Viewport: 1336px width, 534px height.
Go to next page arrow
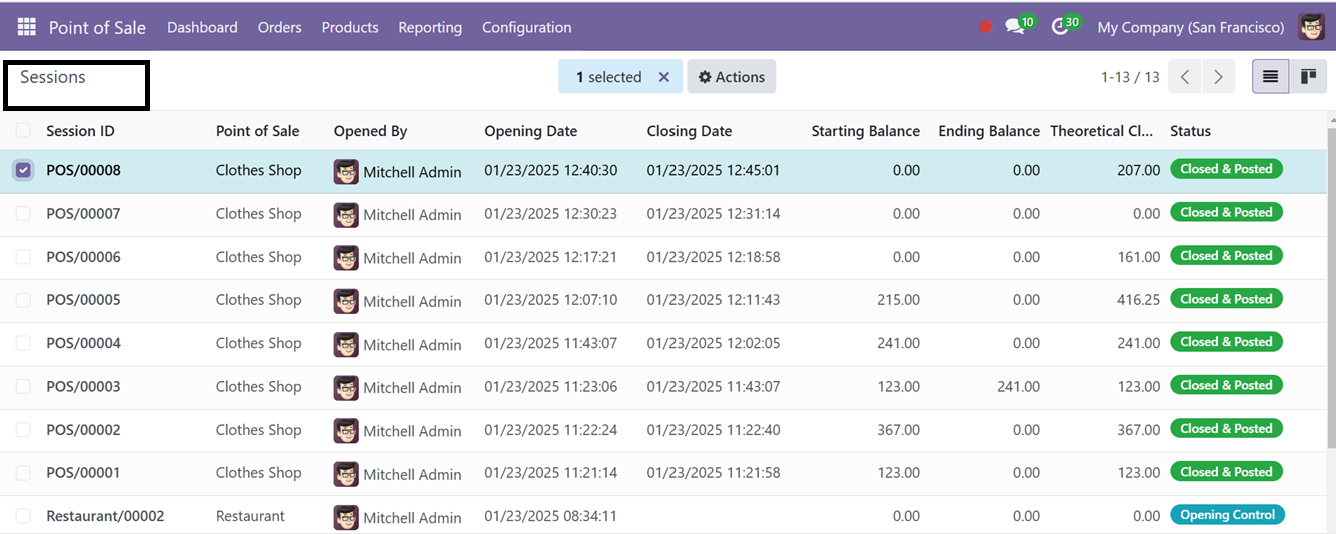point(1217,77)
